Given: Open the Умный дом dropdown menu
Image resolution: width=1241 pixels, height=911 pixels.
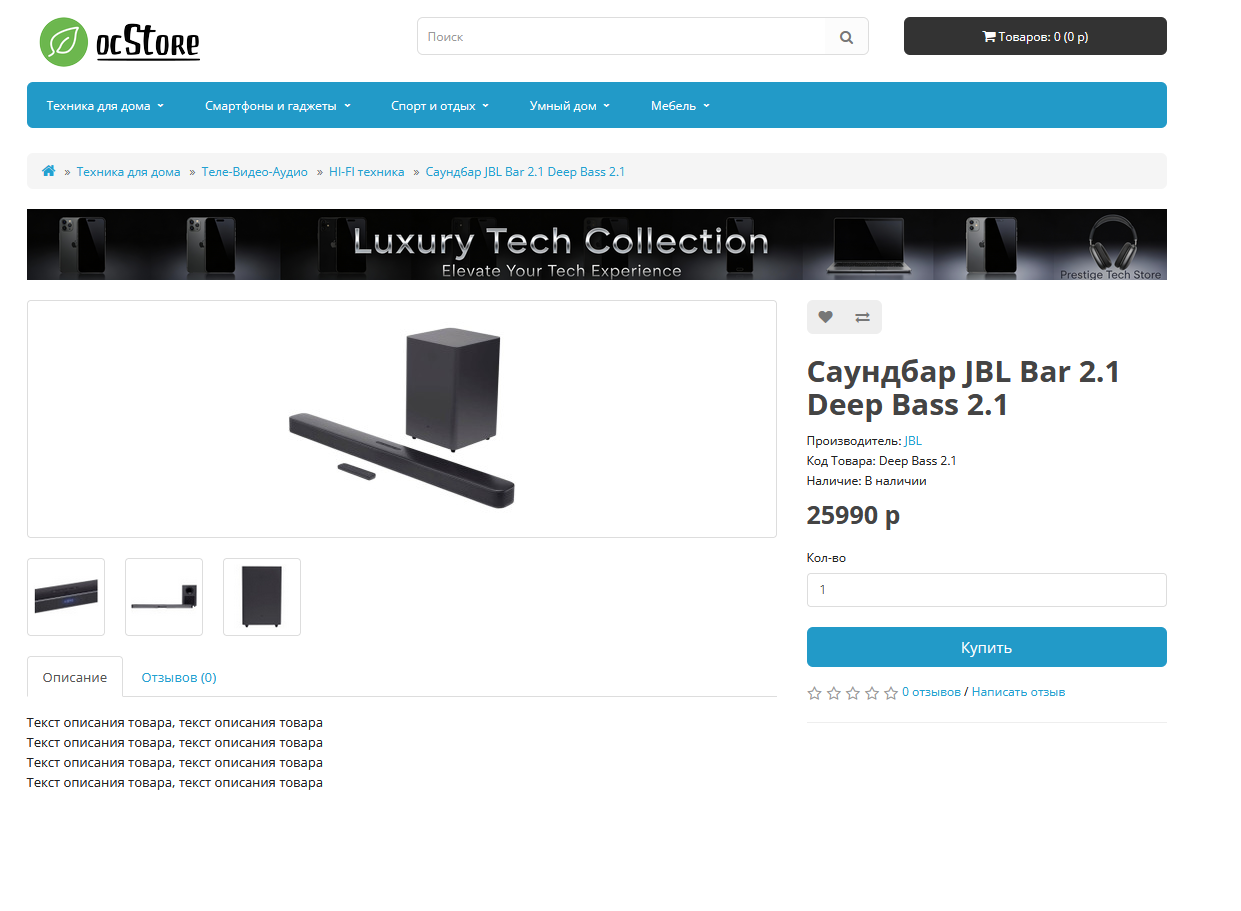Looking at the screenshot, I should [569, 105].
